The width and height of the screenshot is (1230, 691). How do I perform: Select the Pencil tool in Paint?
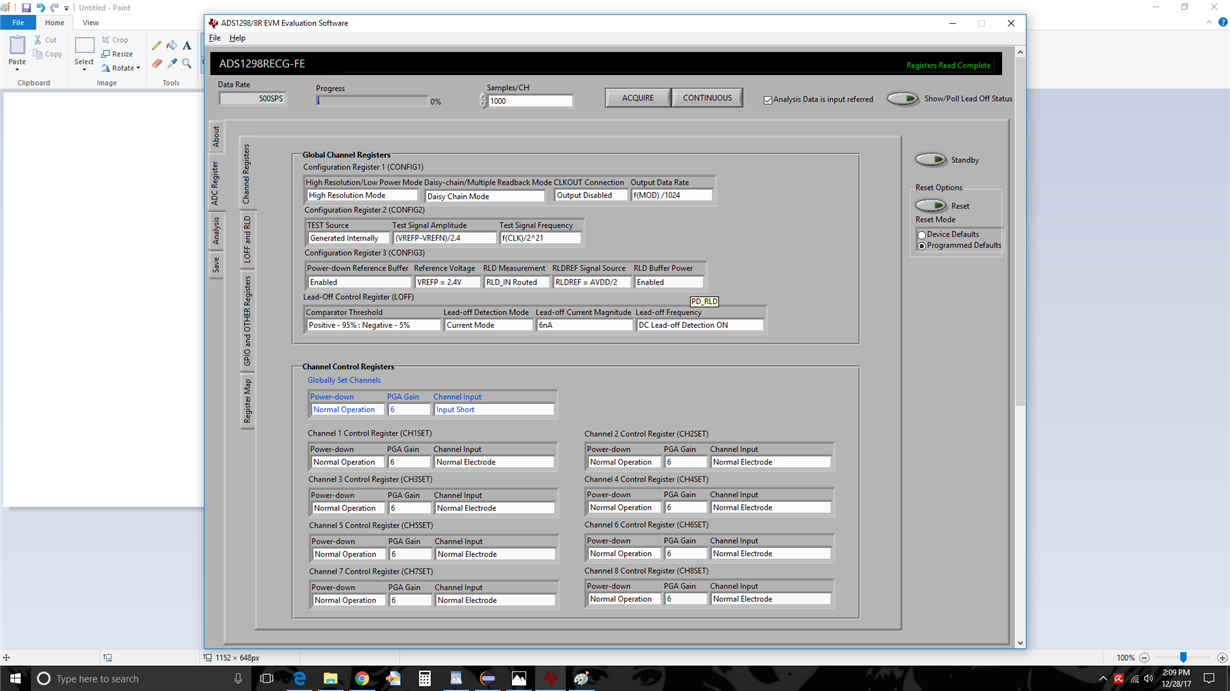coord(156,46)
